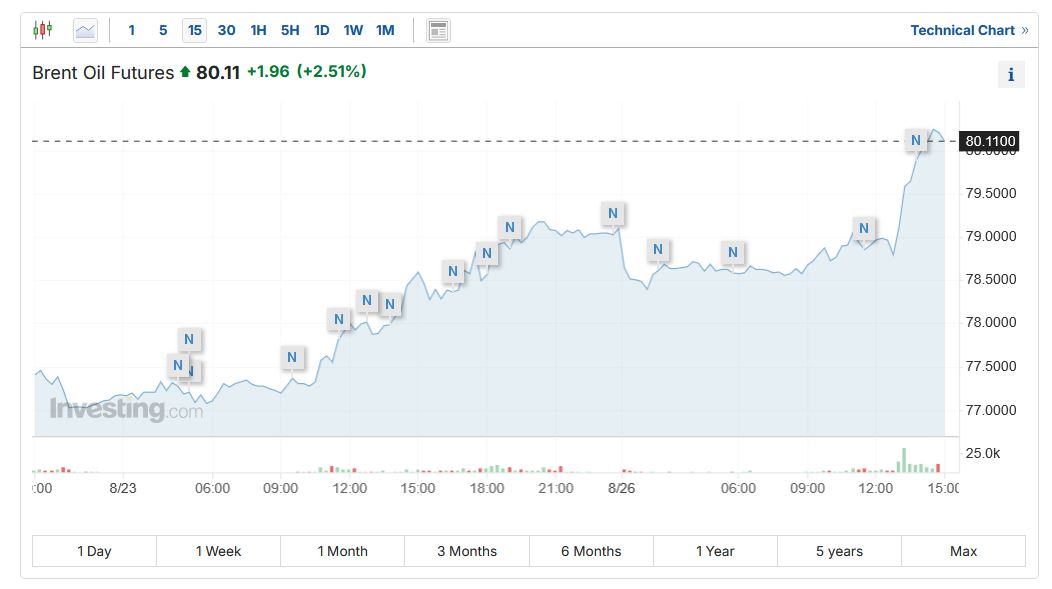Select the area chart type icon
This screenshot has height=589, width=1052.
85,30
